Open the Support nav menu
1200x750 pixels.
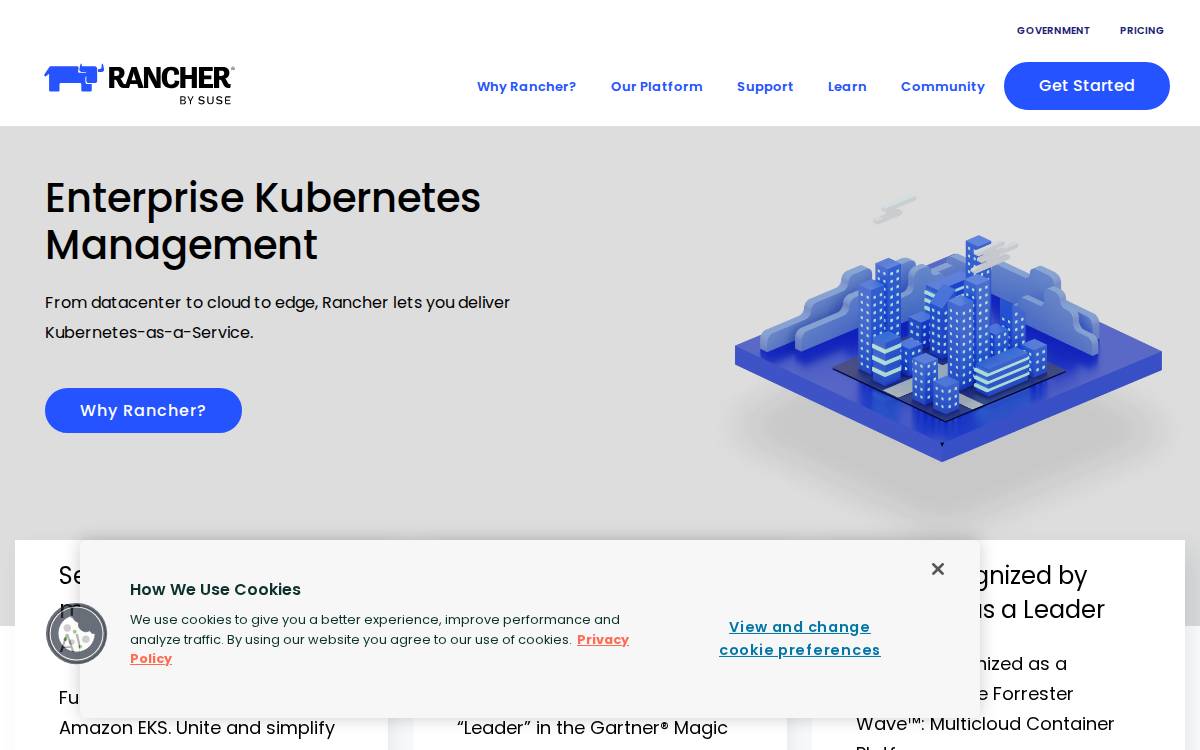765,87
